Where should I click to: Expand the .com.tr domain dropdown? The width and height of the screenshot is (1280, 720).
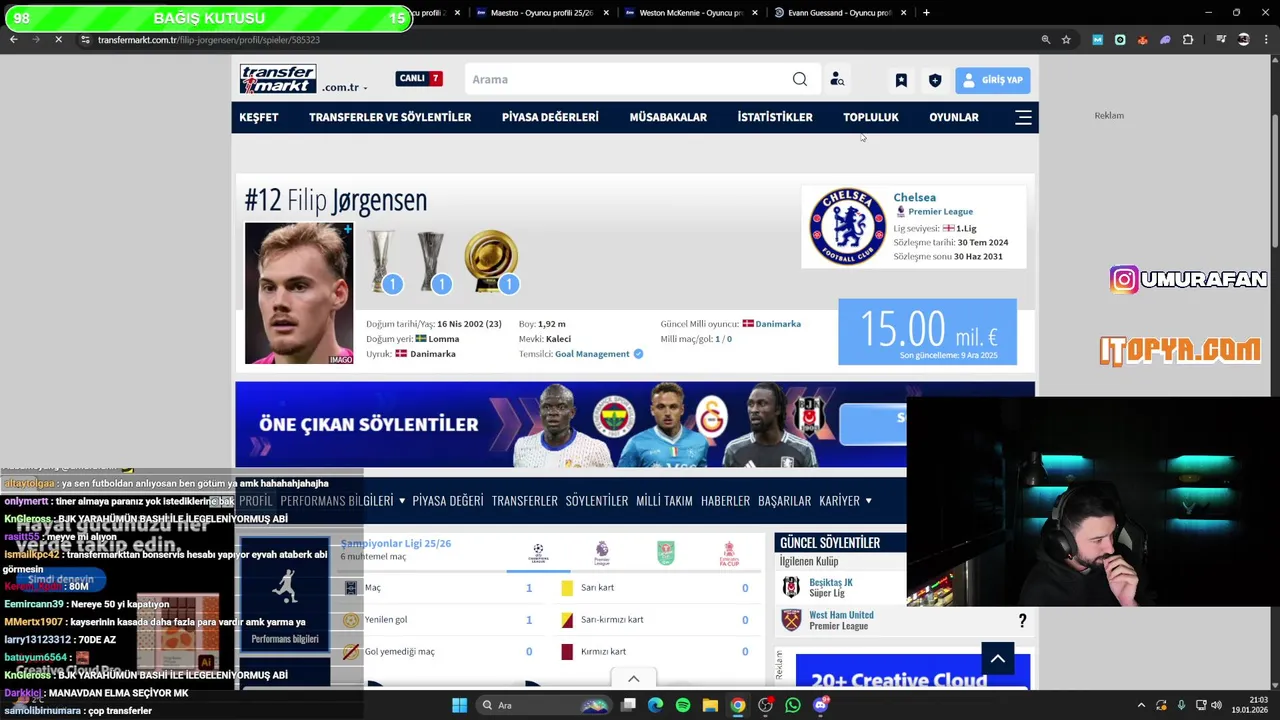(x=345, y=88)
